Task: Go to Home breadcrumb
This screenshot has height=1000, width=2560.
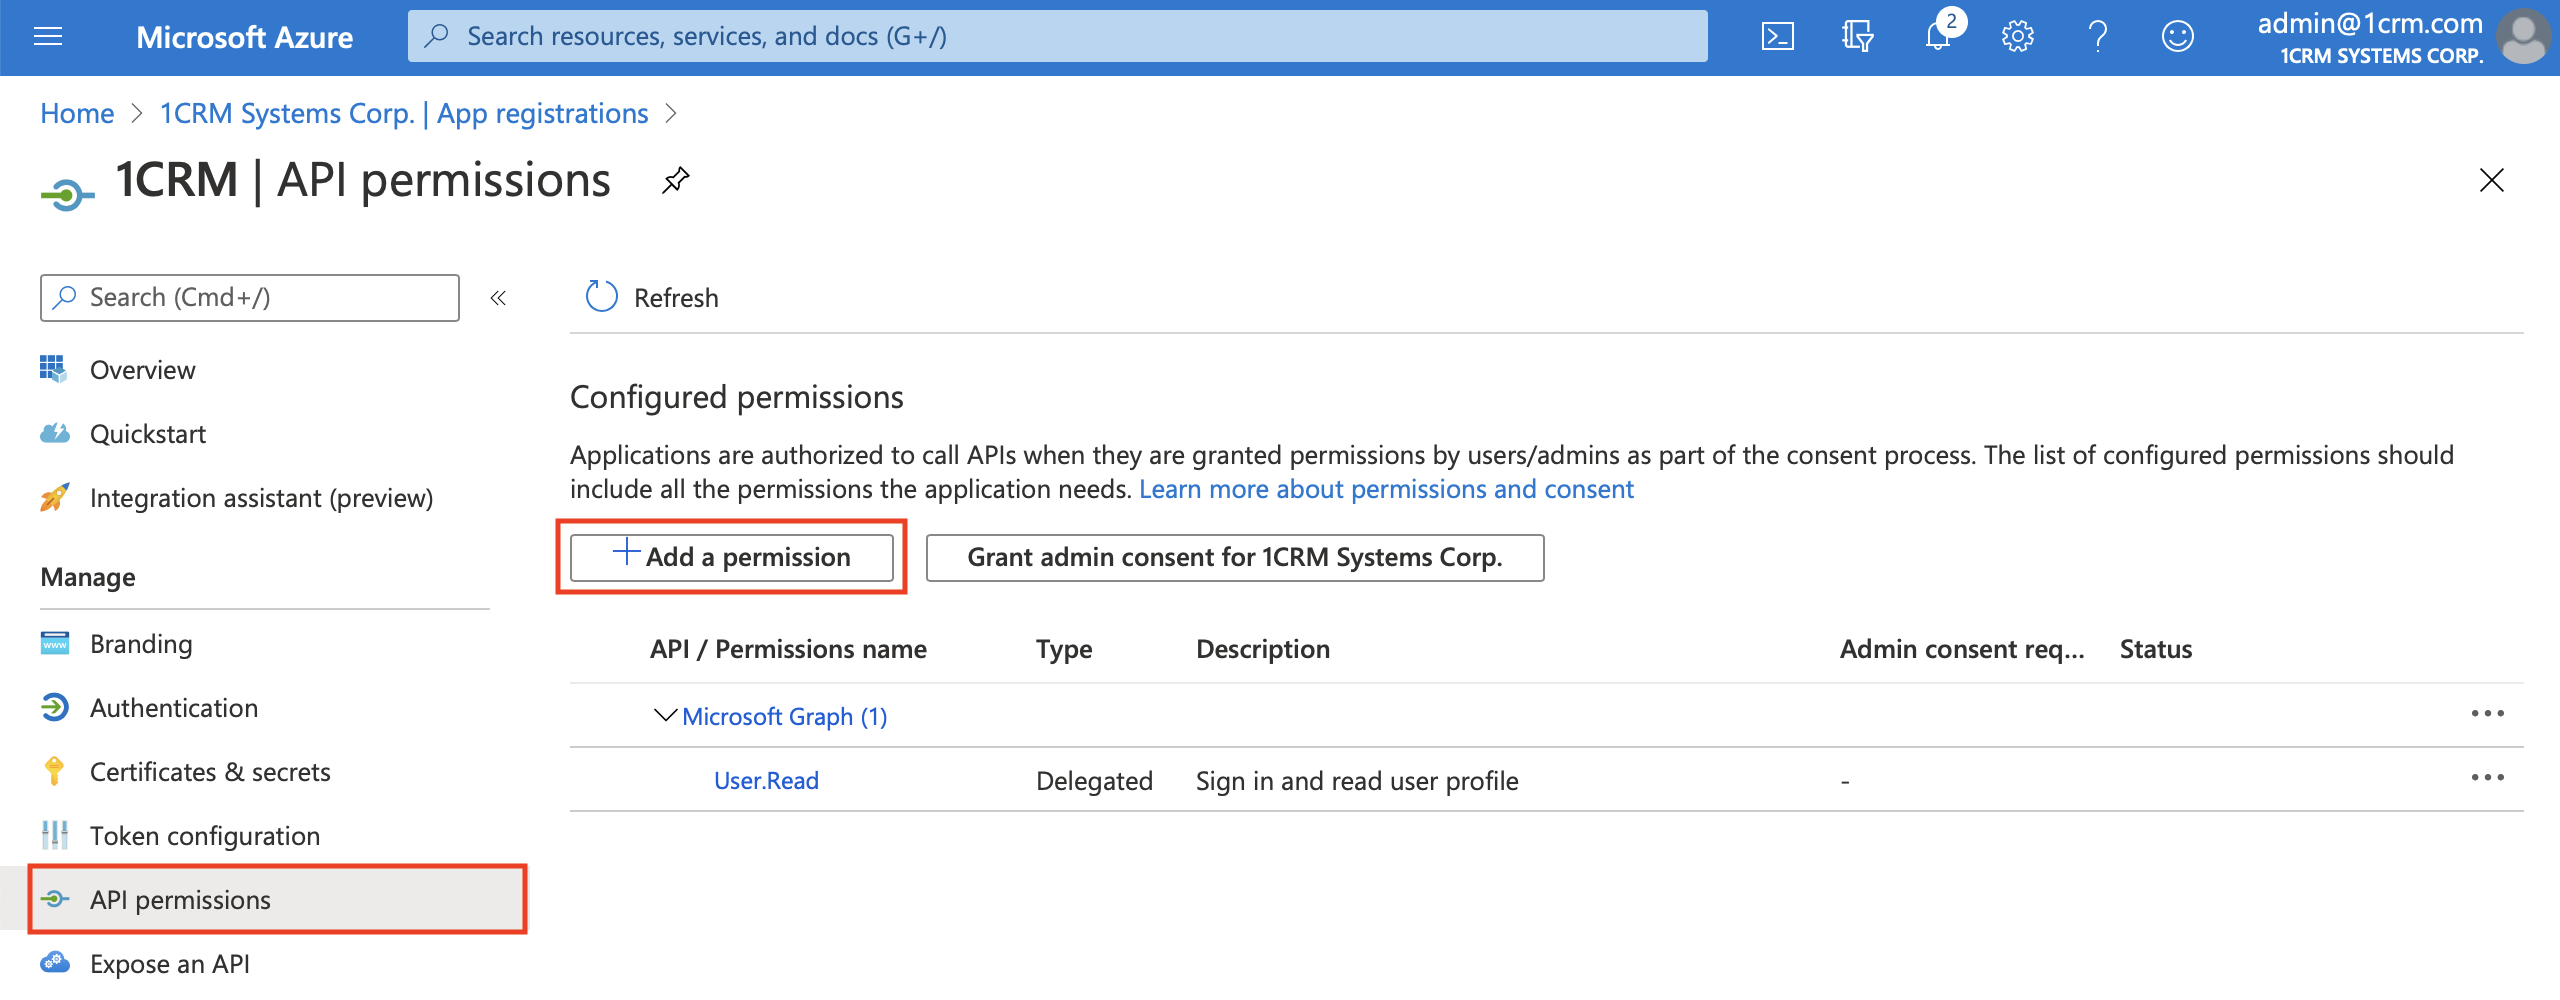Action: coord(77,113)
